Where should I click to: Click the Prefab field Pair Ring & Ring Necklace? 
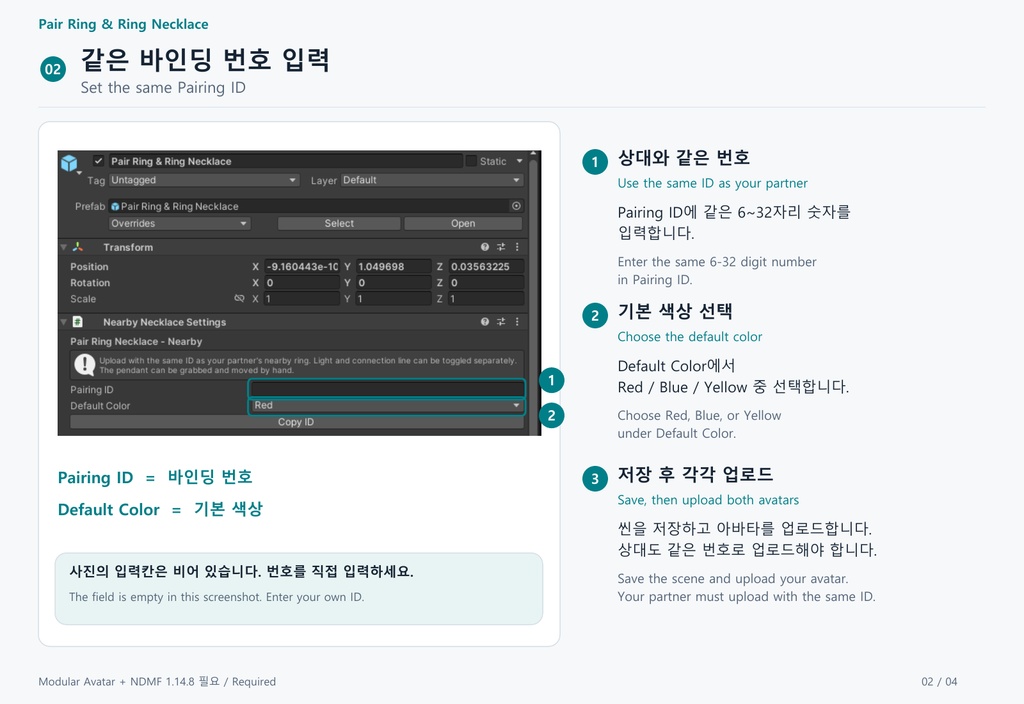[x=316, y=206]
